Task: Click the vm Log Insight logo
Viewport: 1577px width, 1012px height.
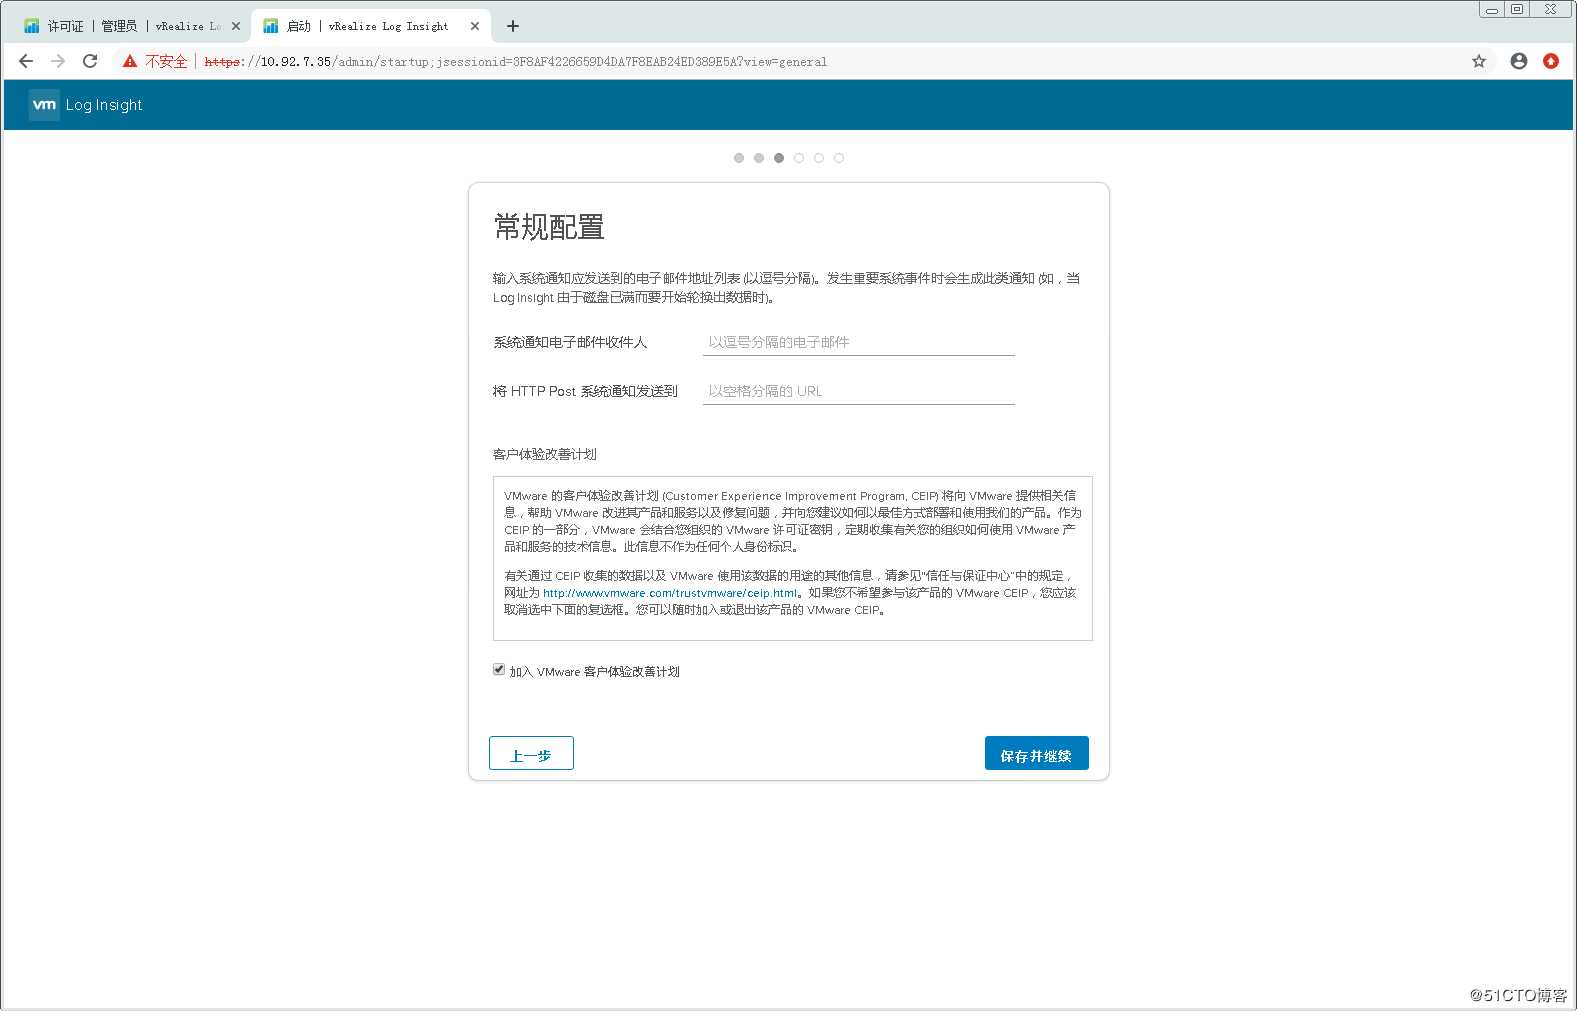Action: (86, 105)
